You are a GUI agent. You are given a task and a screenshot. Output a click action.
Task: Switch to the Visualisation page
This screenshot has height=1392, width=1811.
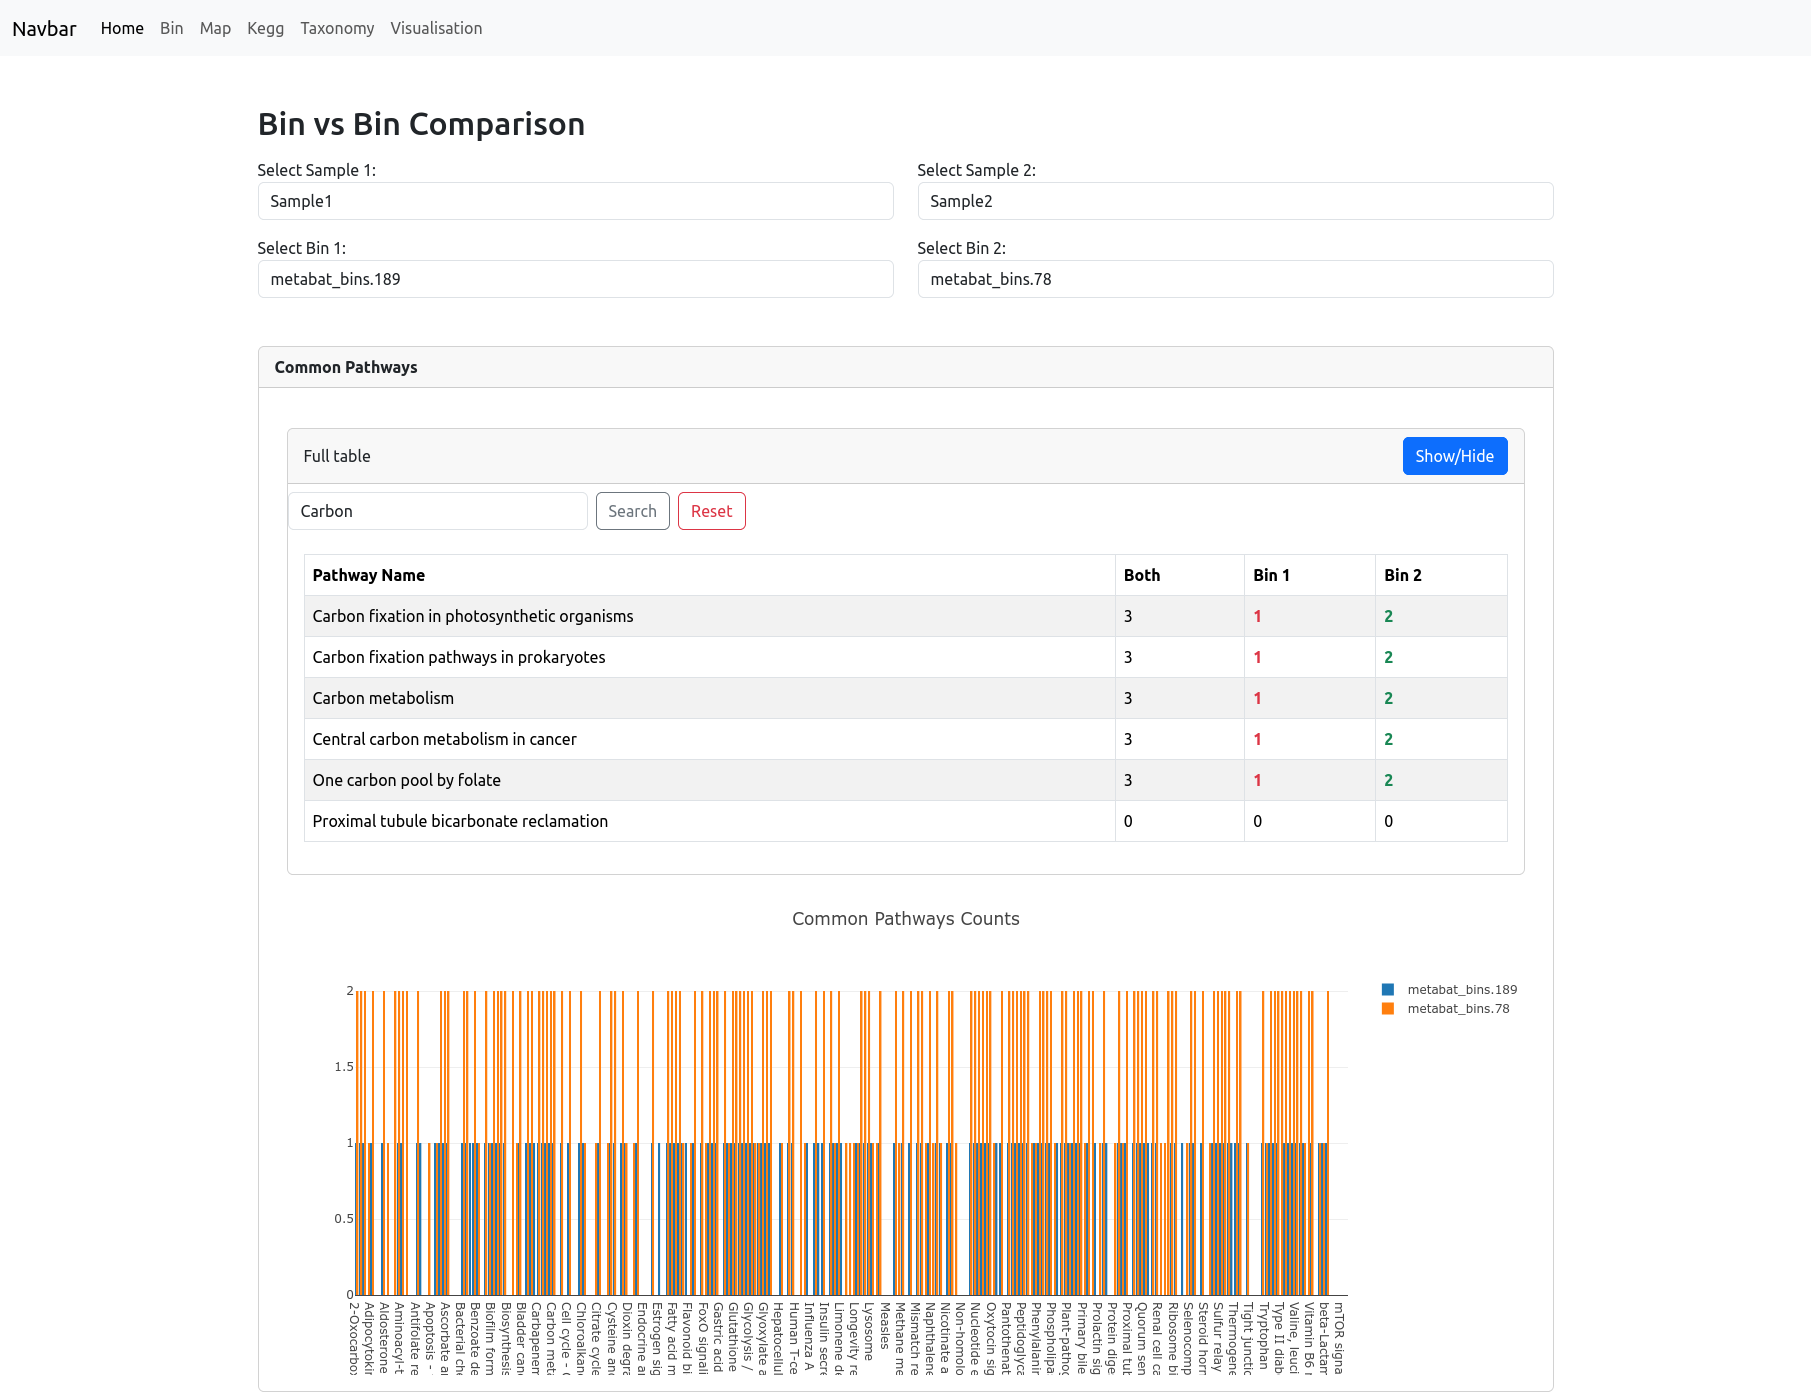tap(436, 28)
